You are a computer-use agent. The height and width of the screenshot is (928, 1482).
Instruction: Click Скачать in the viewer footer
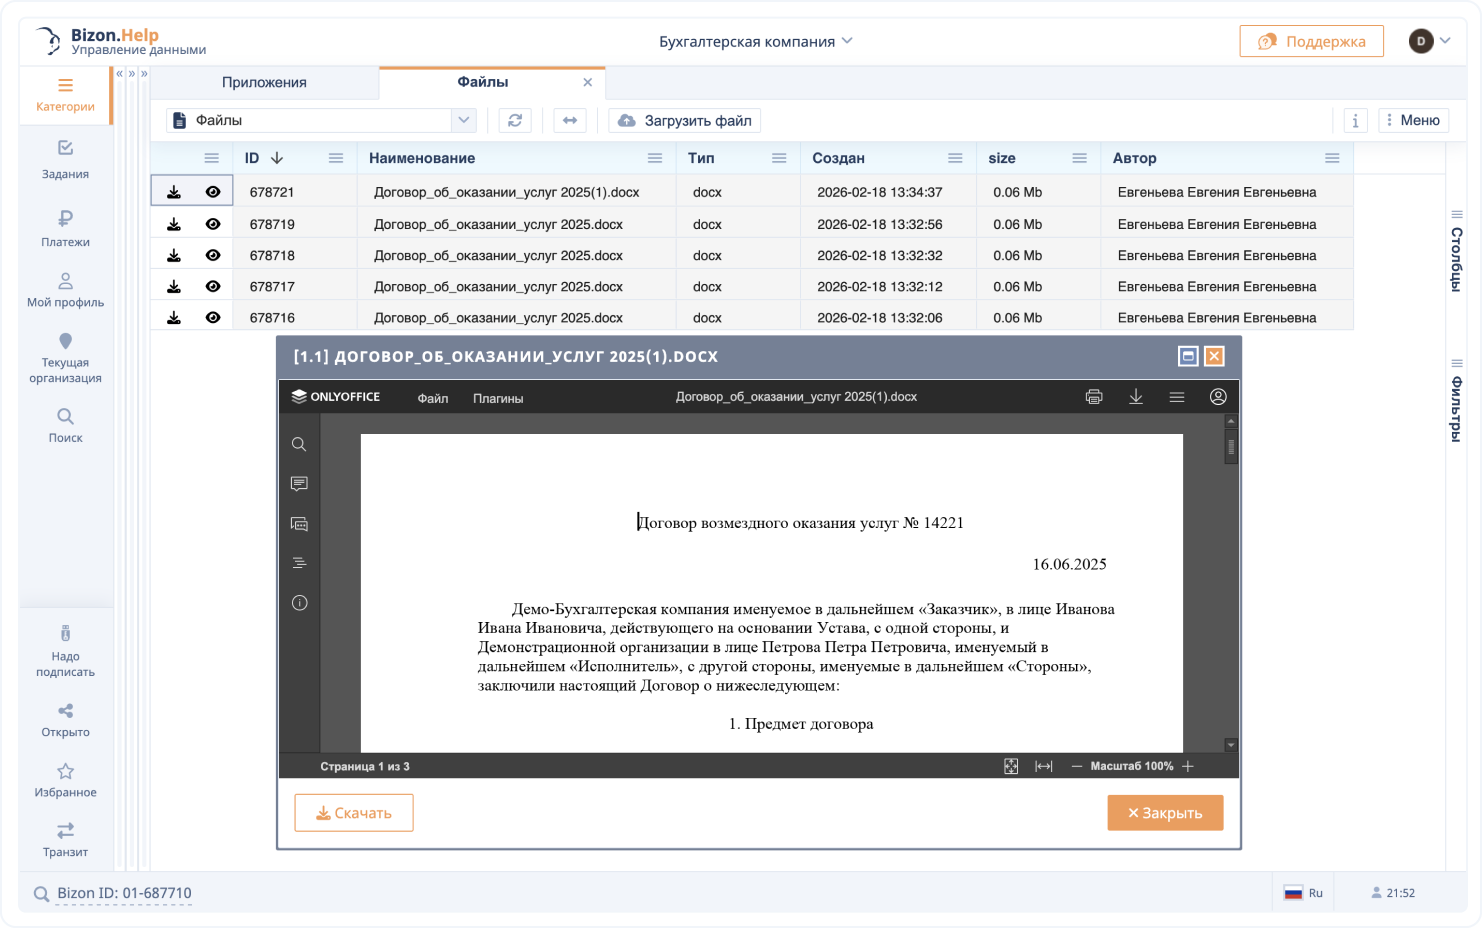pyautogui.click(x=353, y=812)
